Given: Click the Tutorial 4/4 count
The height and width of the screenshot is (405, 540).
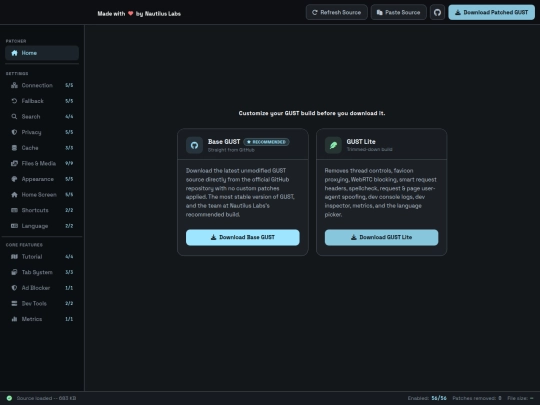Looking at the screenshot, I should [x=69, y=257].
